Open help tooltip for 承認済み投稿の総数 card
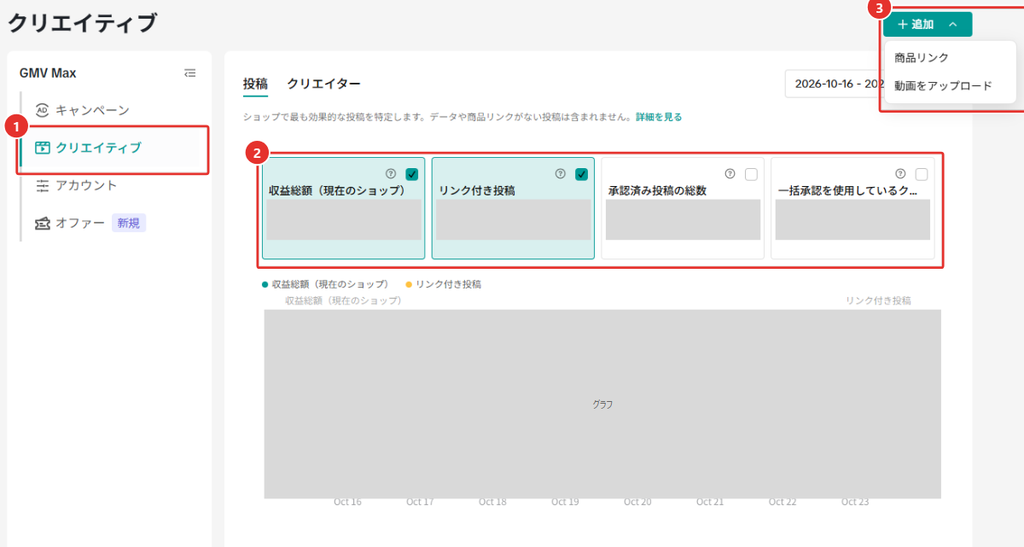Viewport: 1024px width, 547px height. (730, 174)
